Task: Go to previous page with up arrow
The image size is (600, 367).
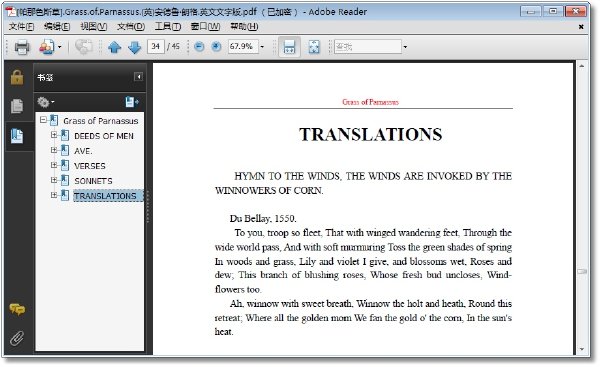Action: 114,47
